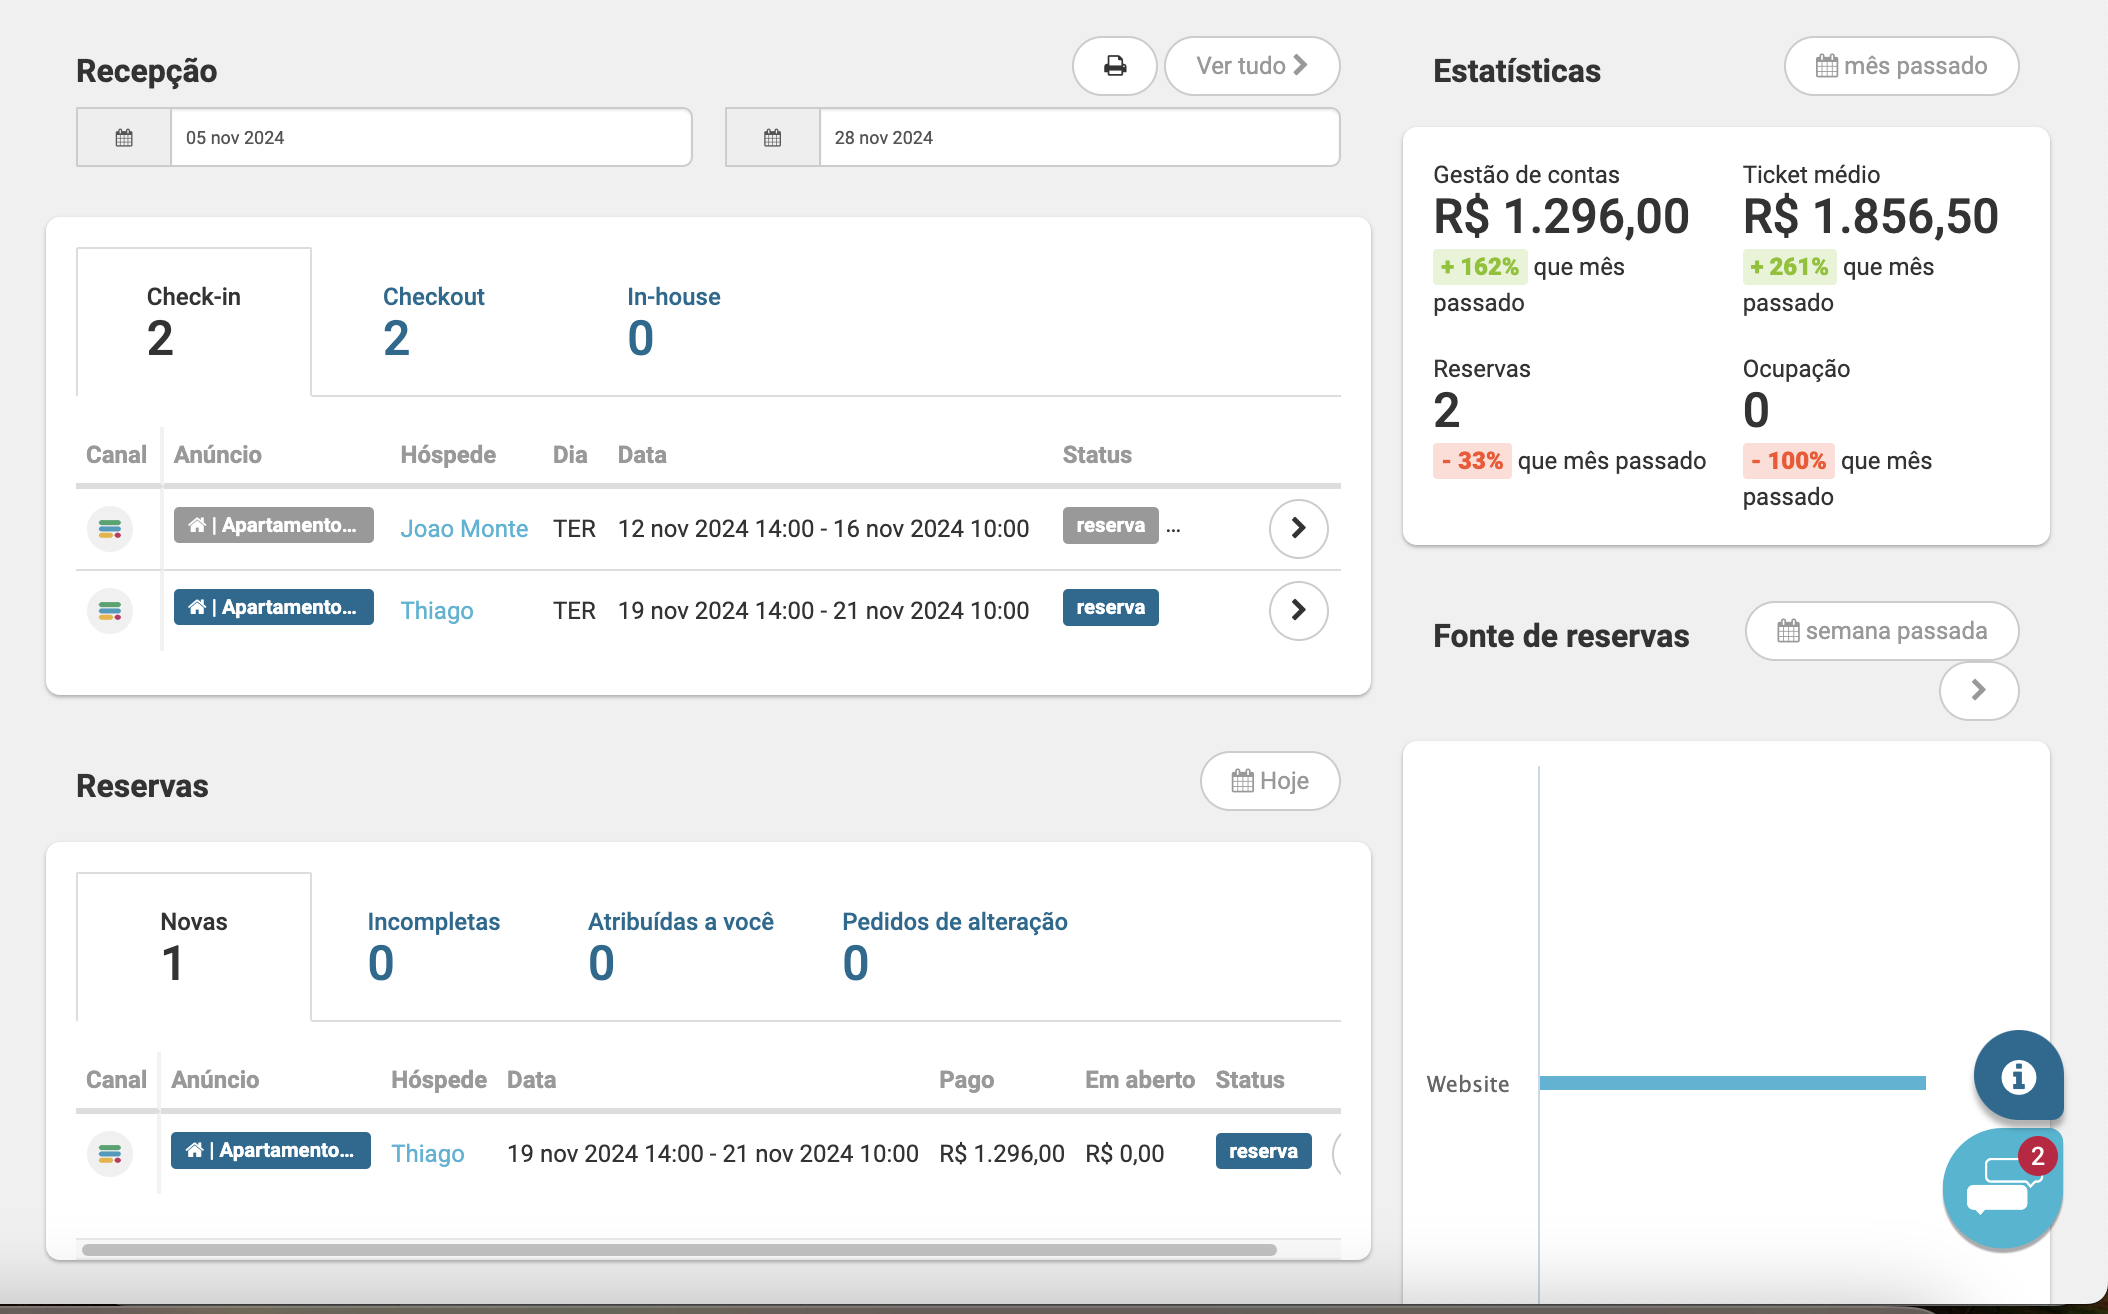Screen dimensions: 2108x1314
Task: Open the mês passado period selector
Action: point(1901,66)
